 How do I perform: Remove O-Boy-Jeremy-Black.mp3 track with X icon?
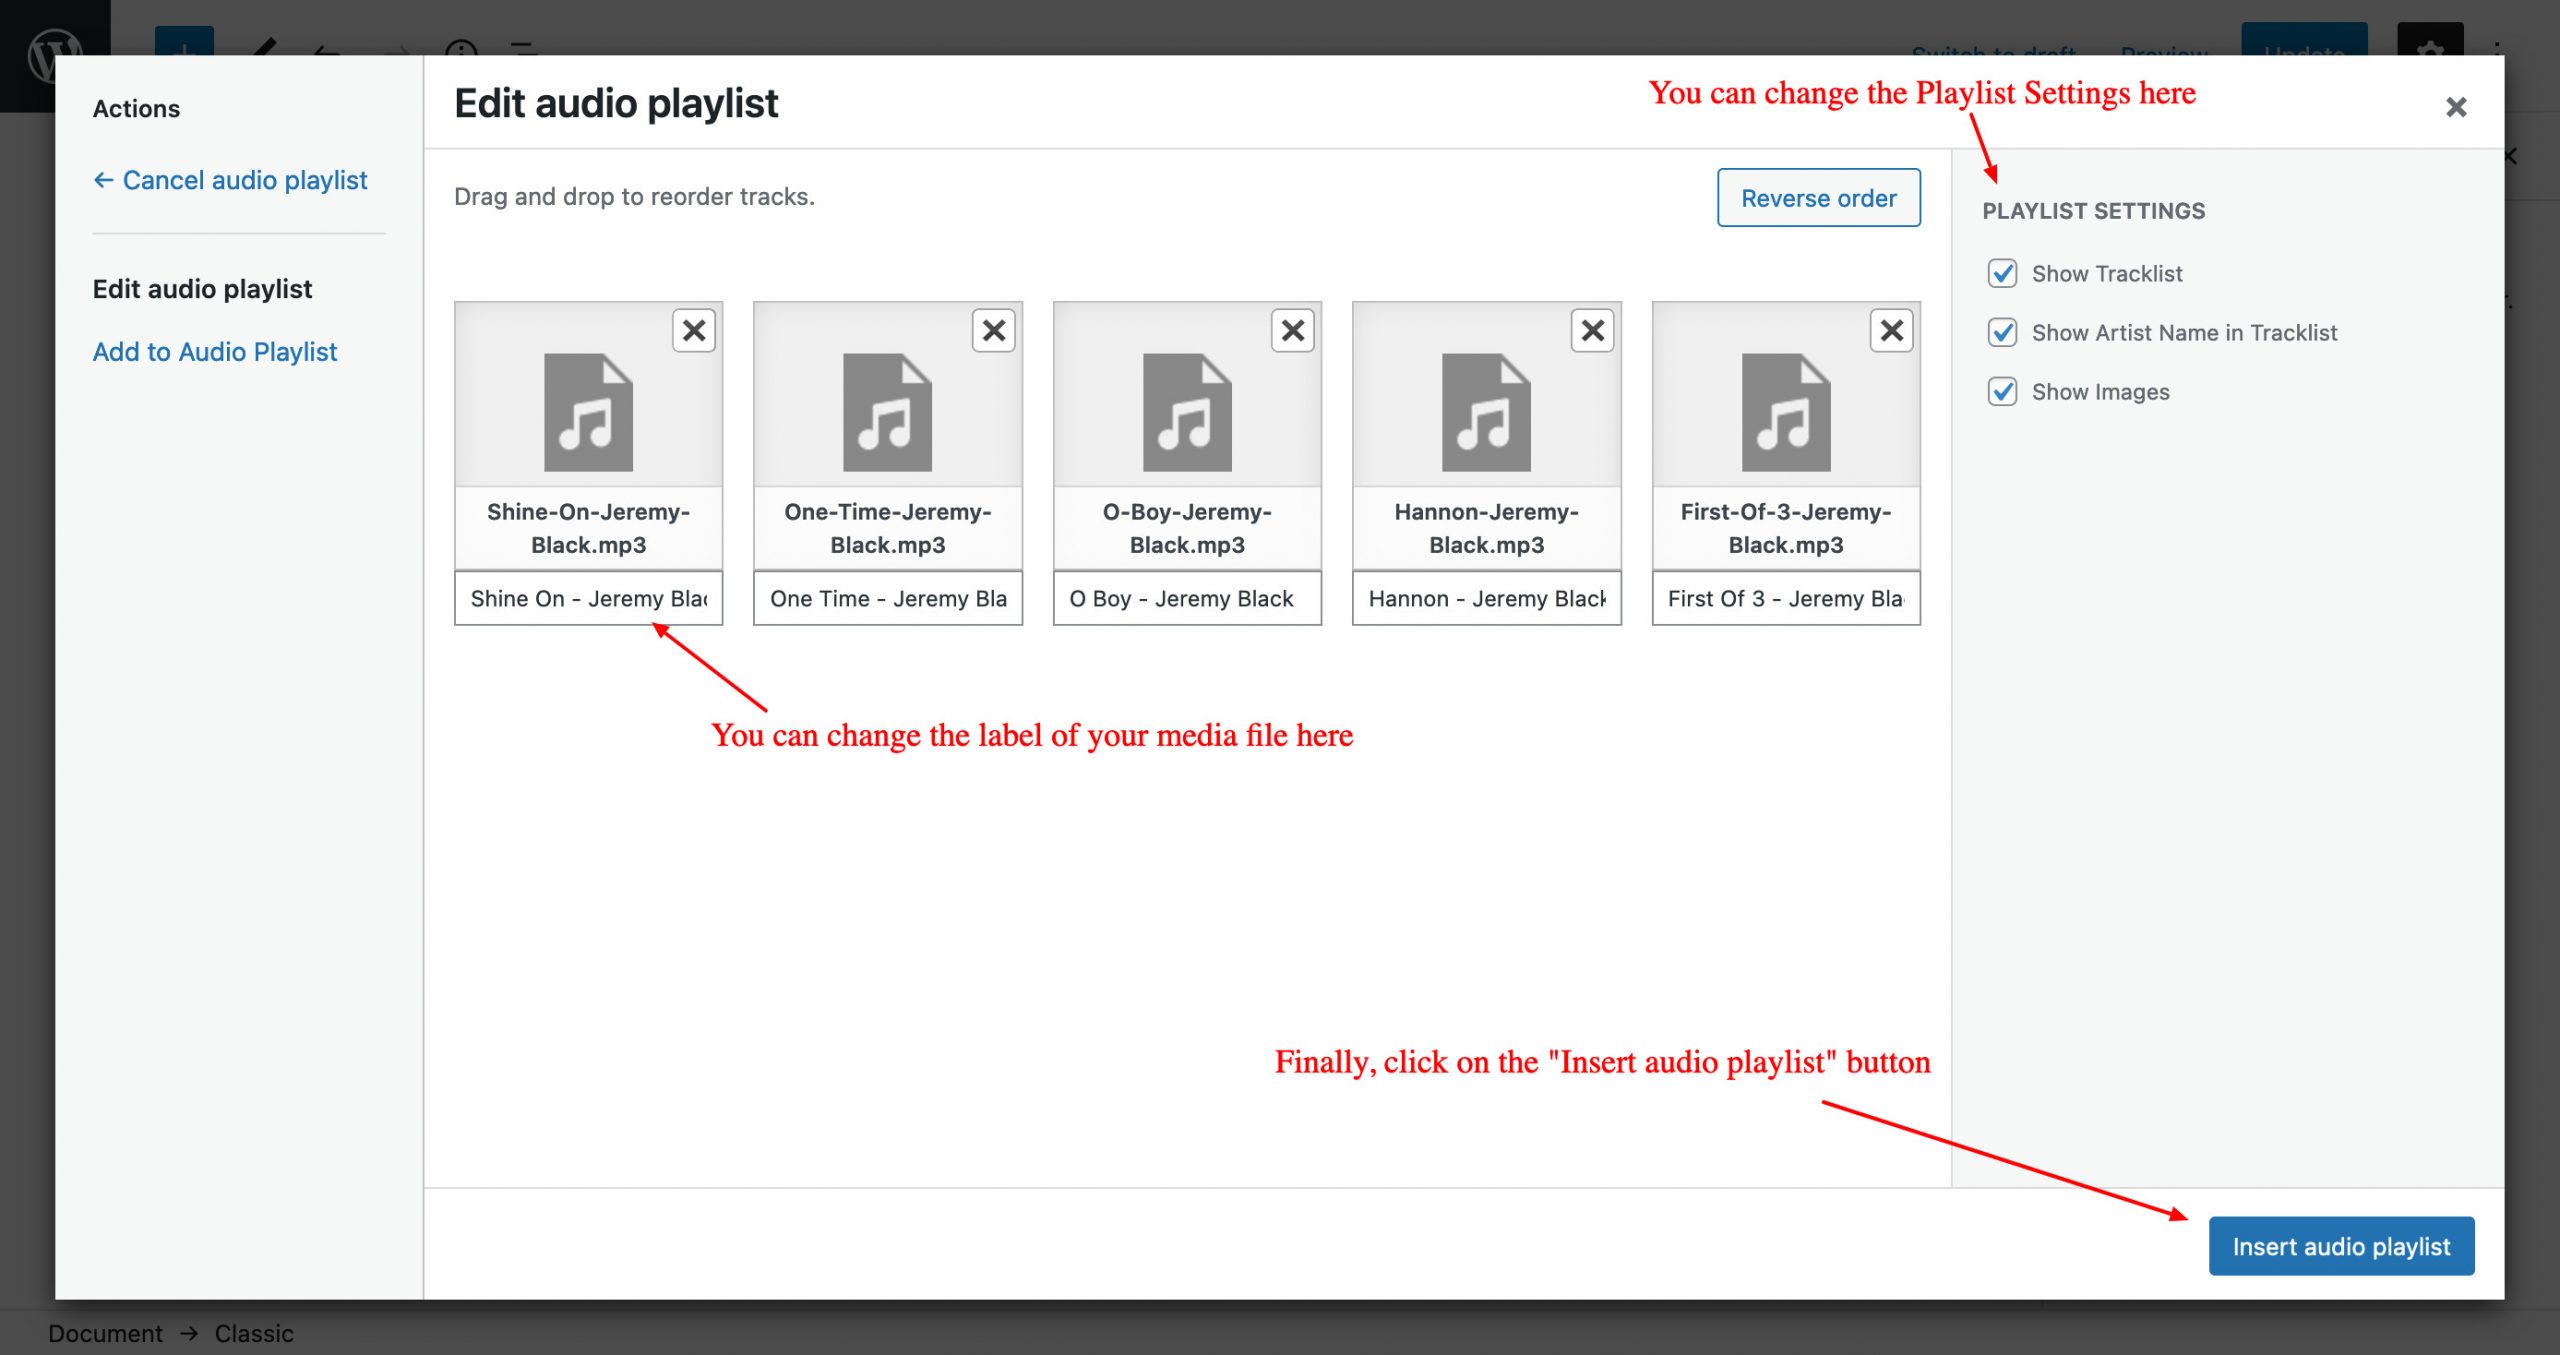tap(1292, 331)
